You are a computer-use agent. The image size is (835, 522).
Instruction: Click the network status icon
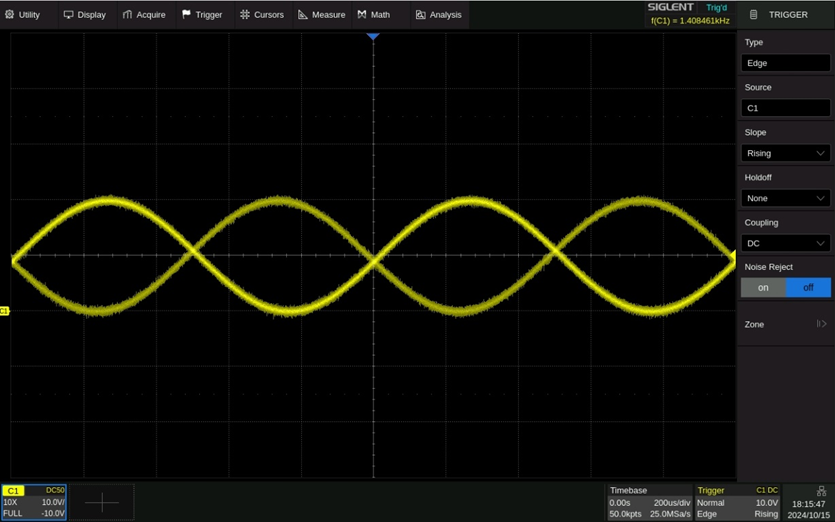[821, 491]
